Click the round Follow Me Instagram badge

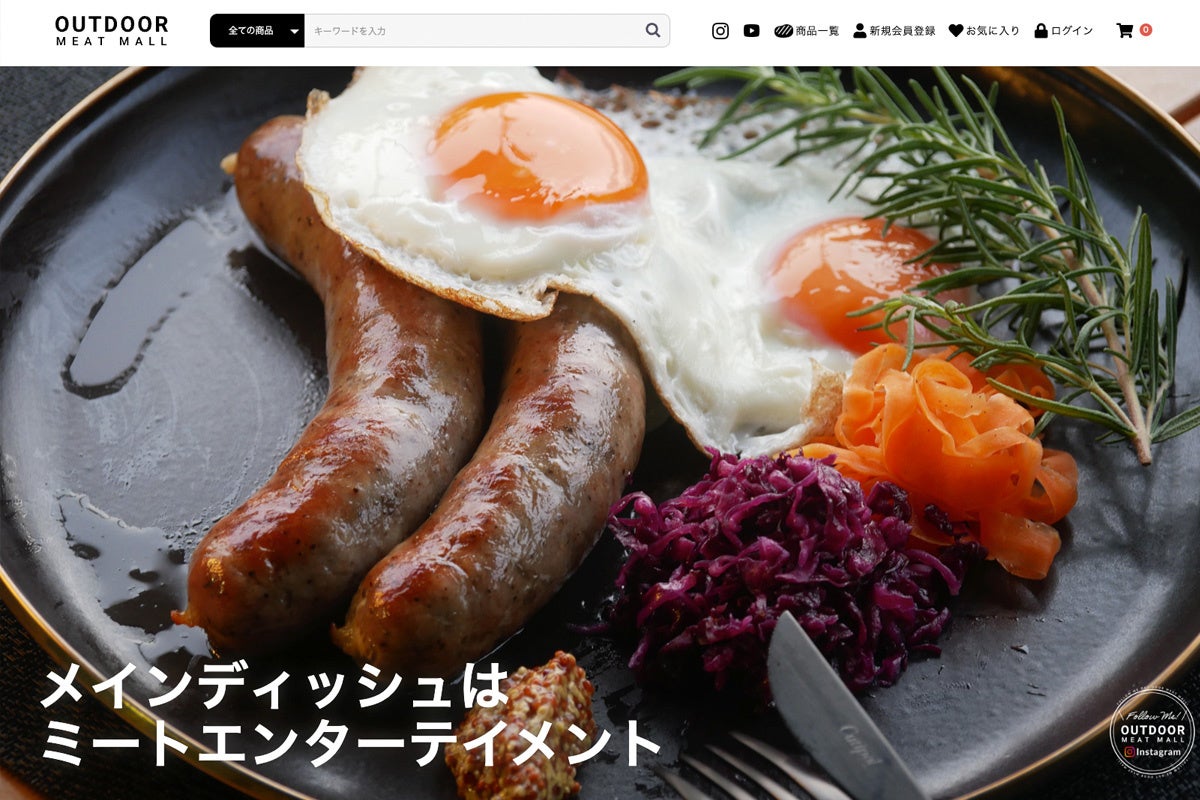pyautogui.click(x=1152, y=731)
